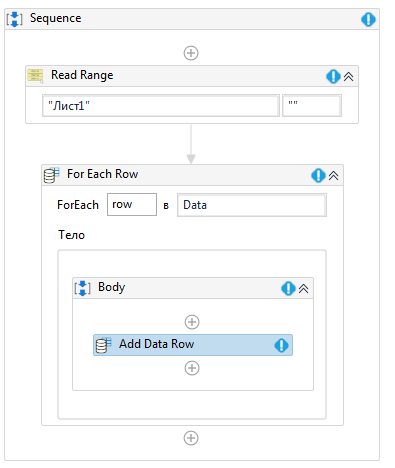The width and height of the screenshot is (395, 468).
Task: Click the For Each Row activity icon
Action: click(x=51, y=175)
